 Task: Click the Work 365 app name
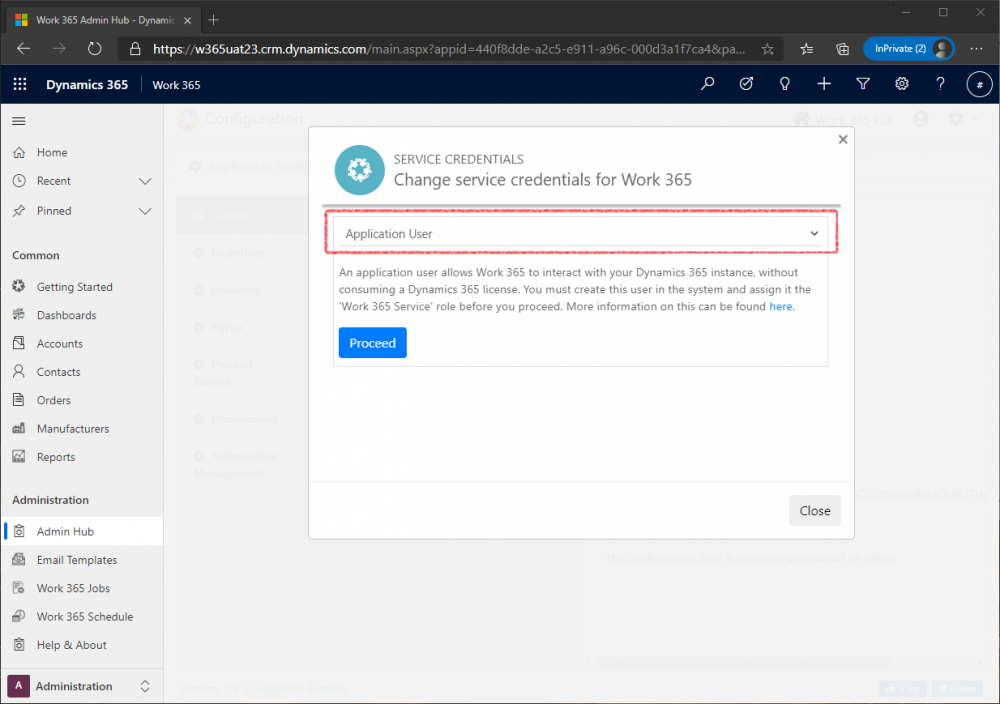[176, 85]
